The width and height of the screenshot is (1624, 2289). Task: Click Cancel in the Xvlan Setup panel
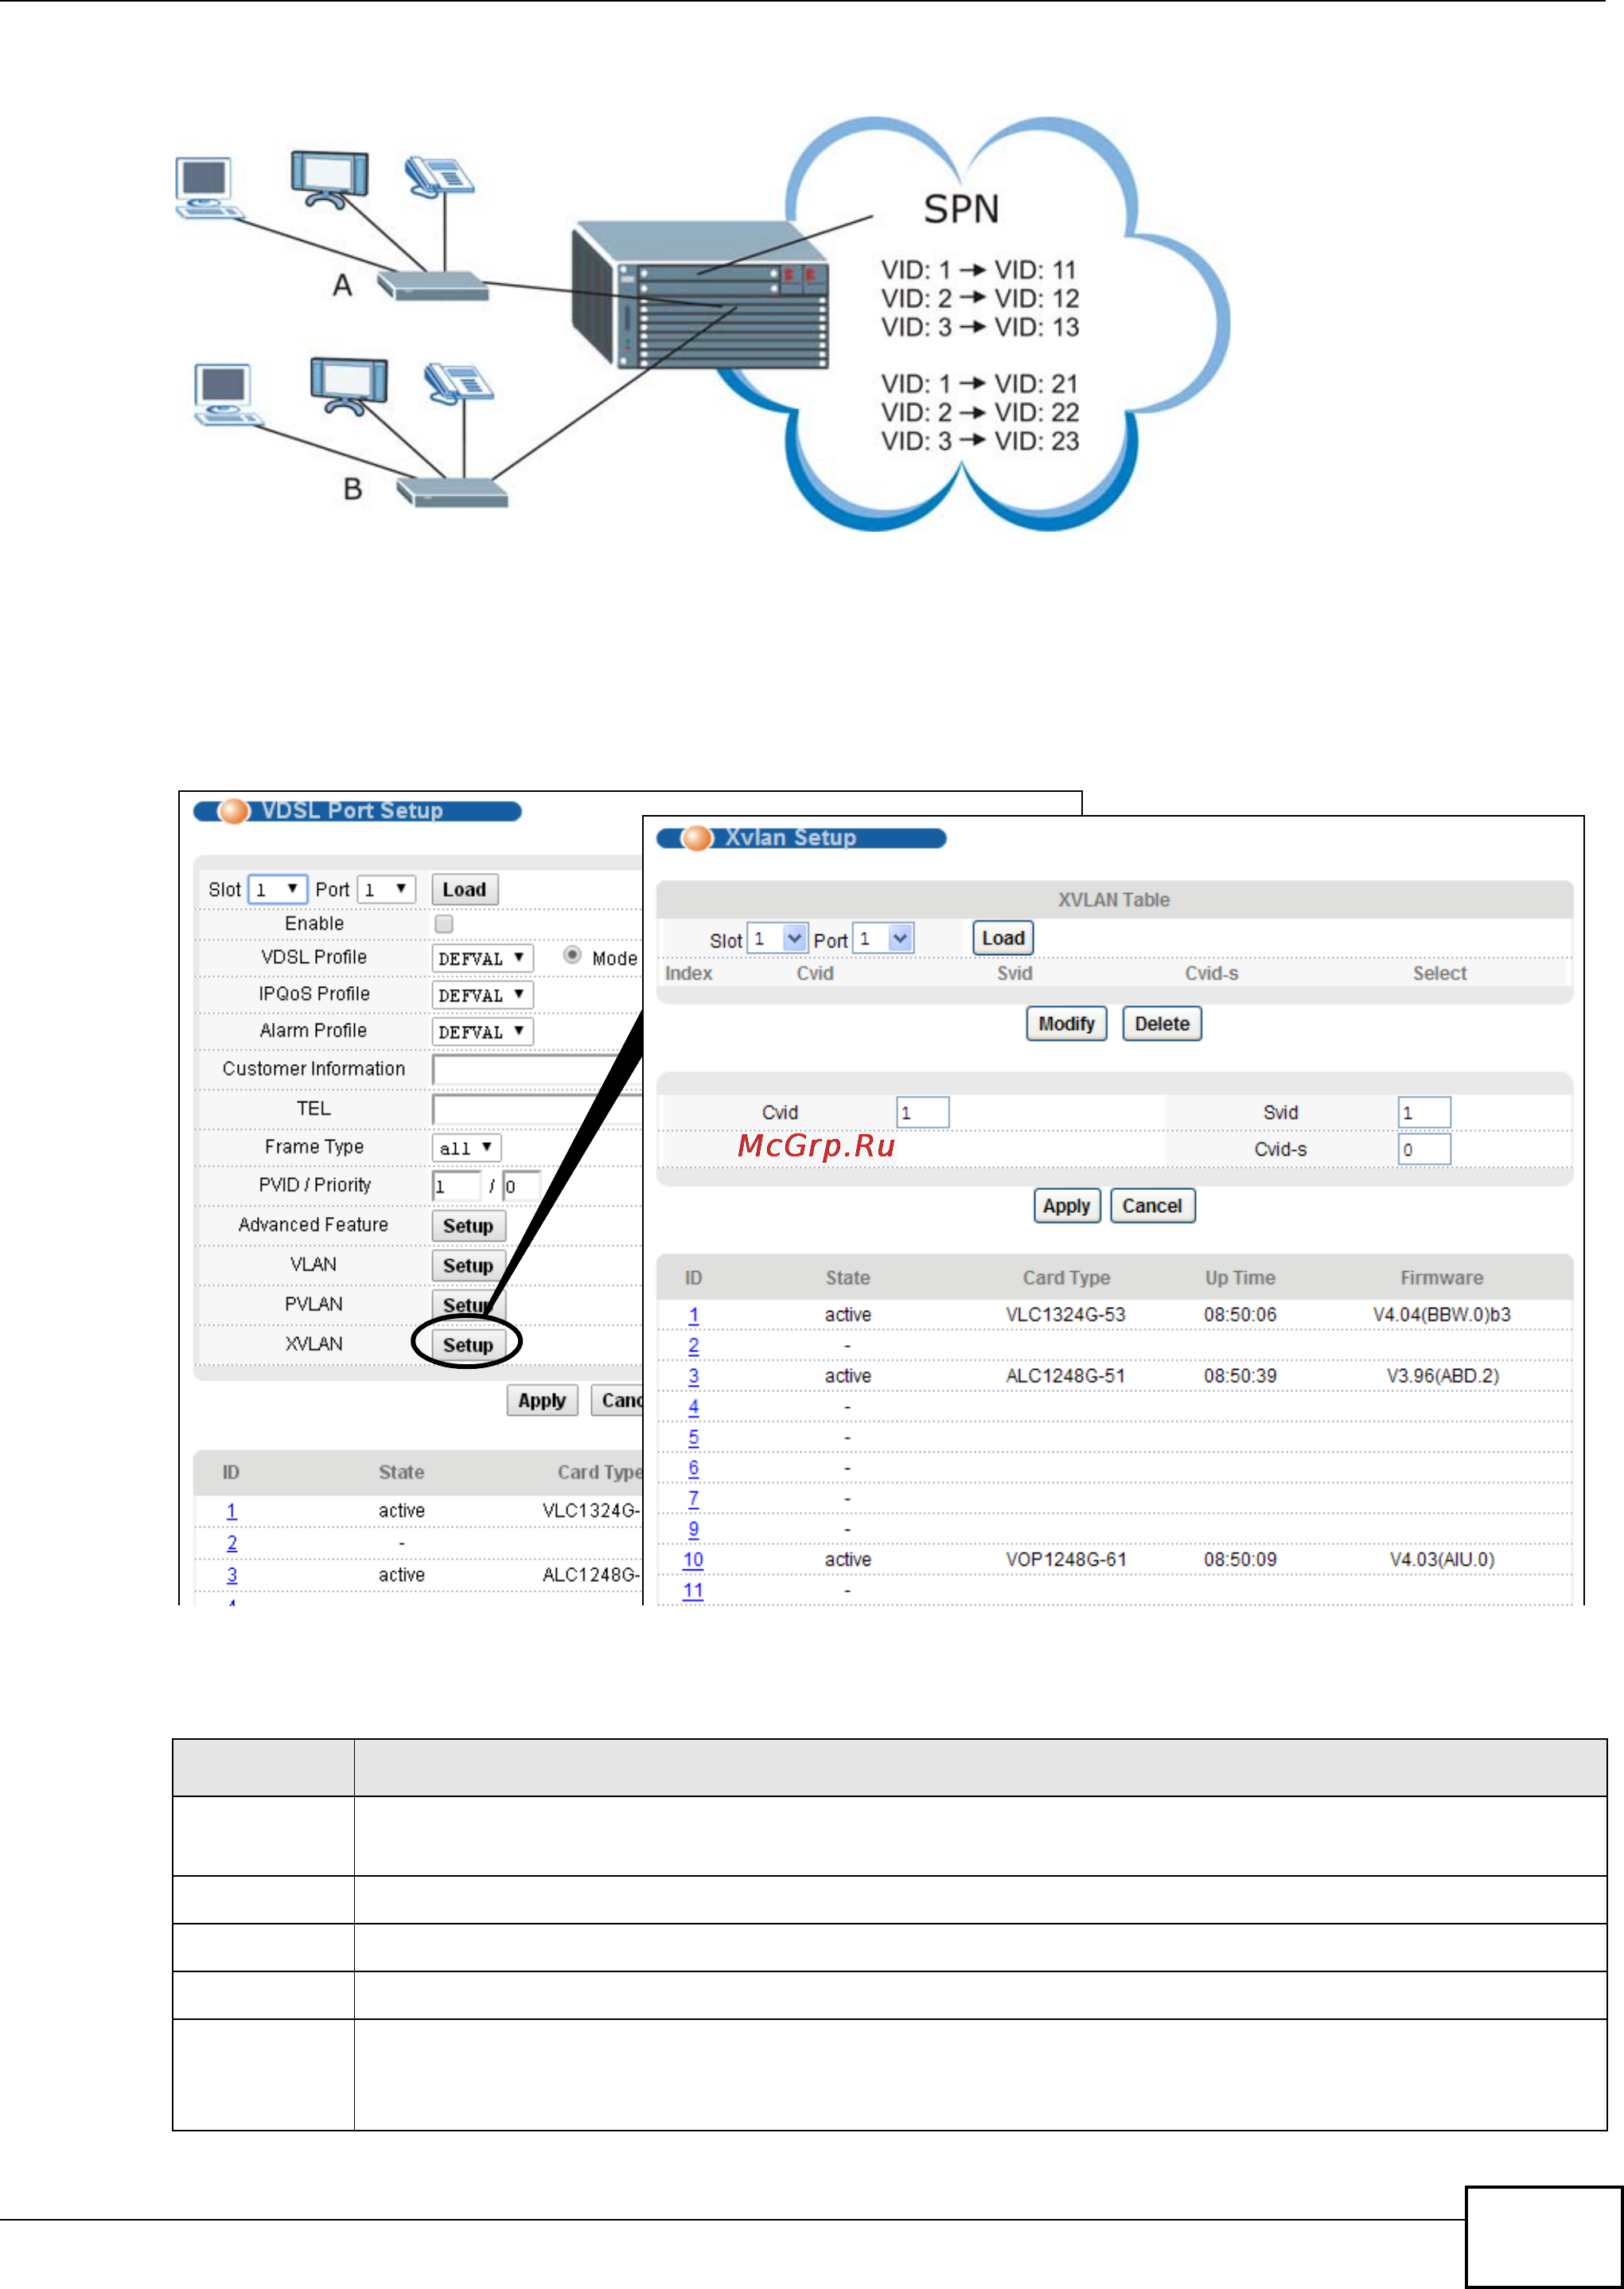pyautogui.click(x=1152, y=1205)
